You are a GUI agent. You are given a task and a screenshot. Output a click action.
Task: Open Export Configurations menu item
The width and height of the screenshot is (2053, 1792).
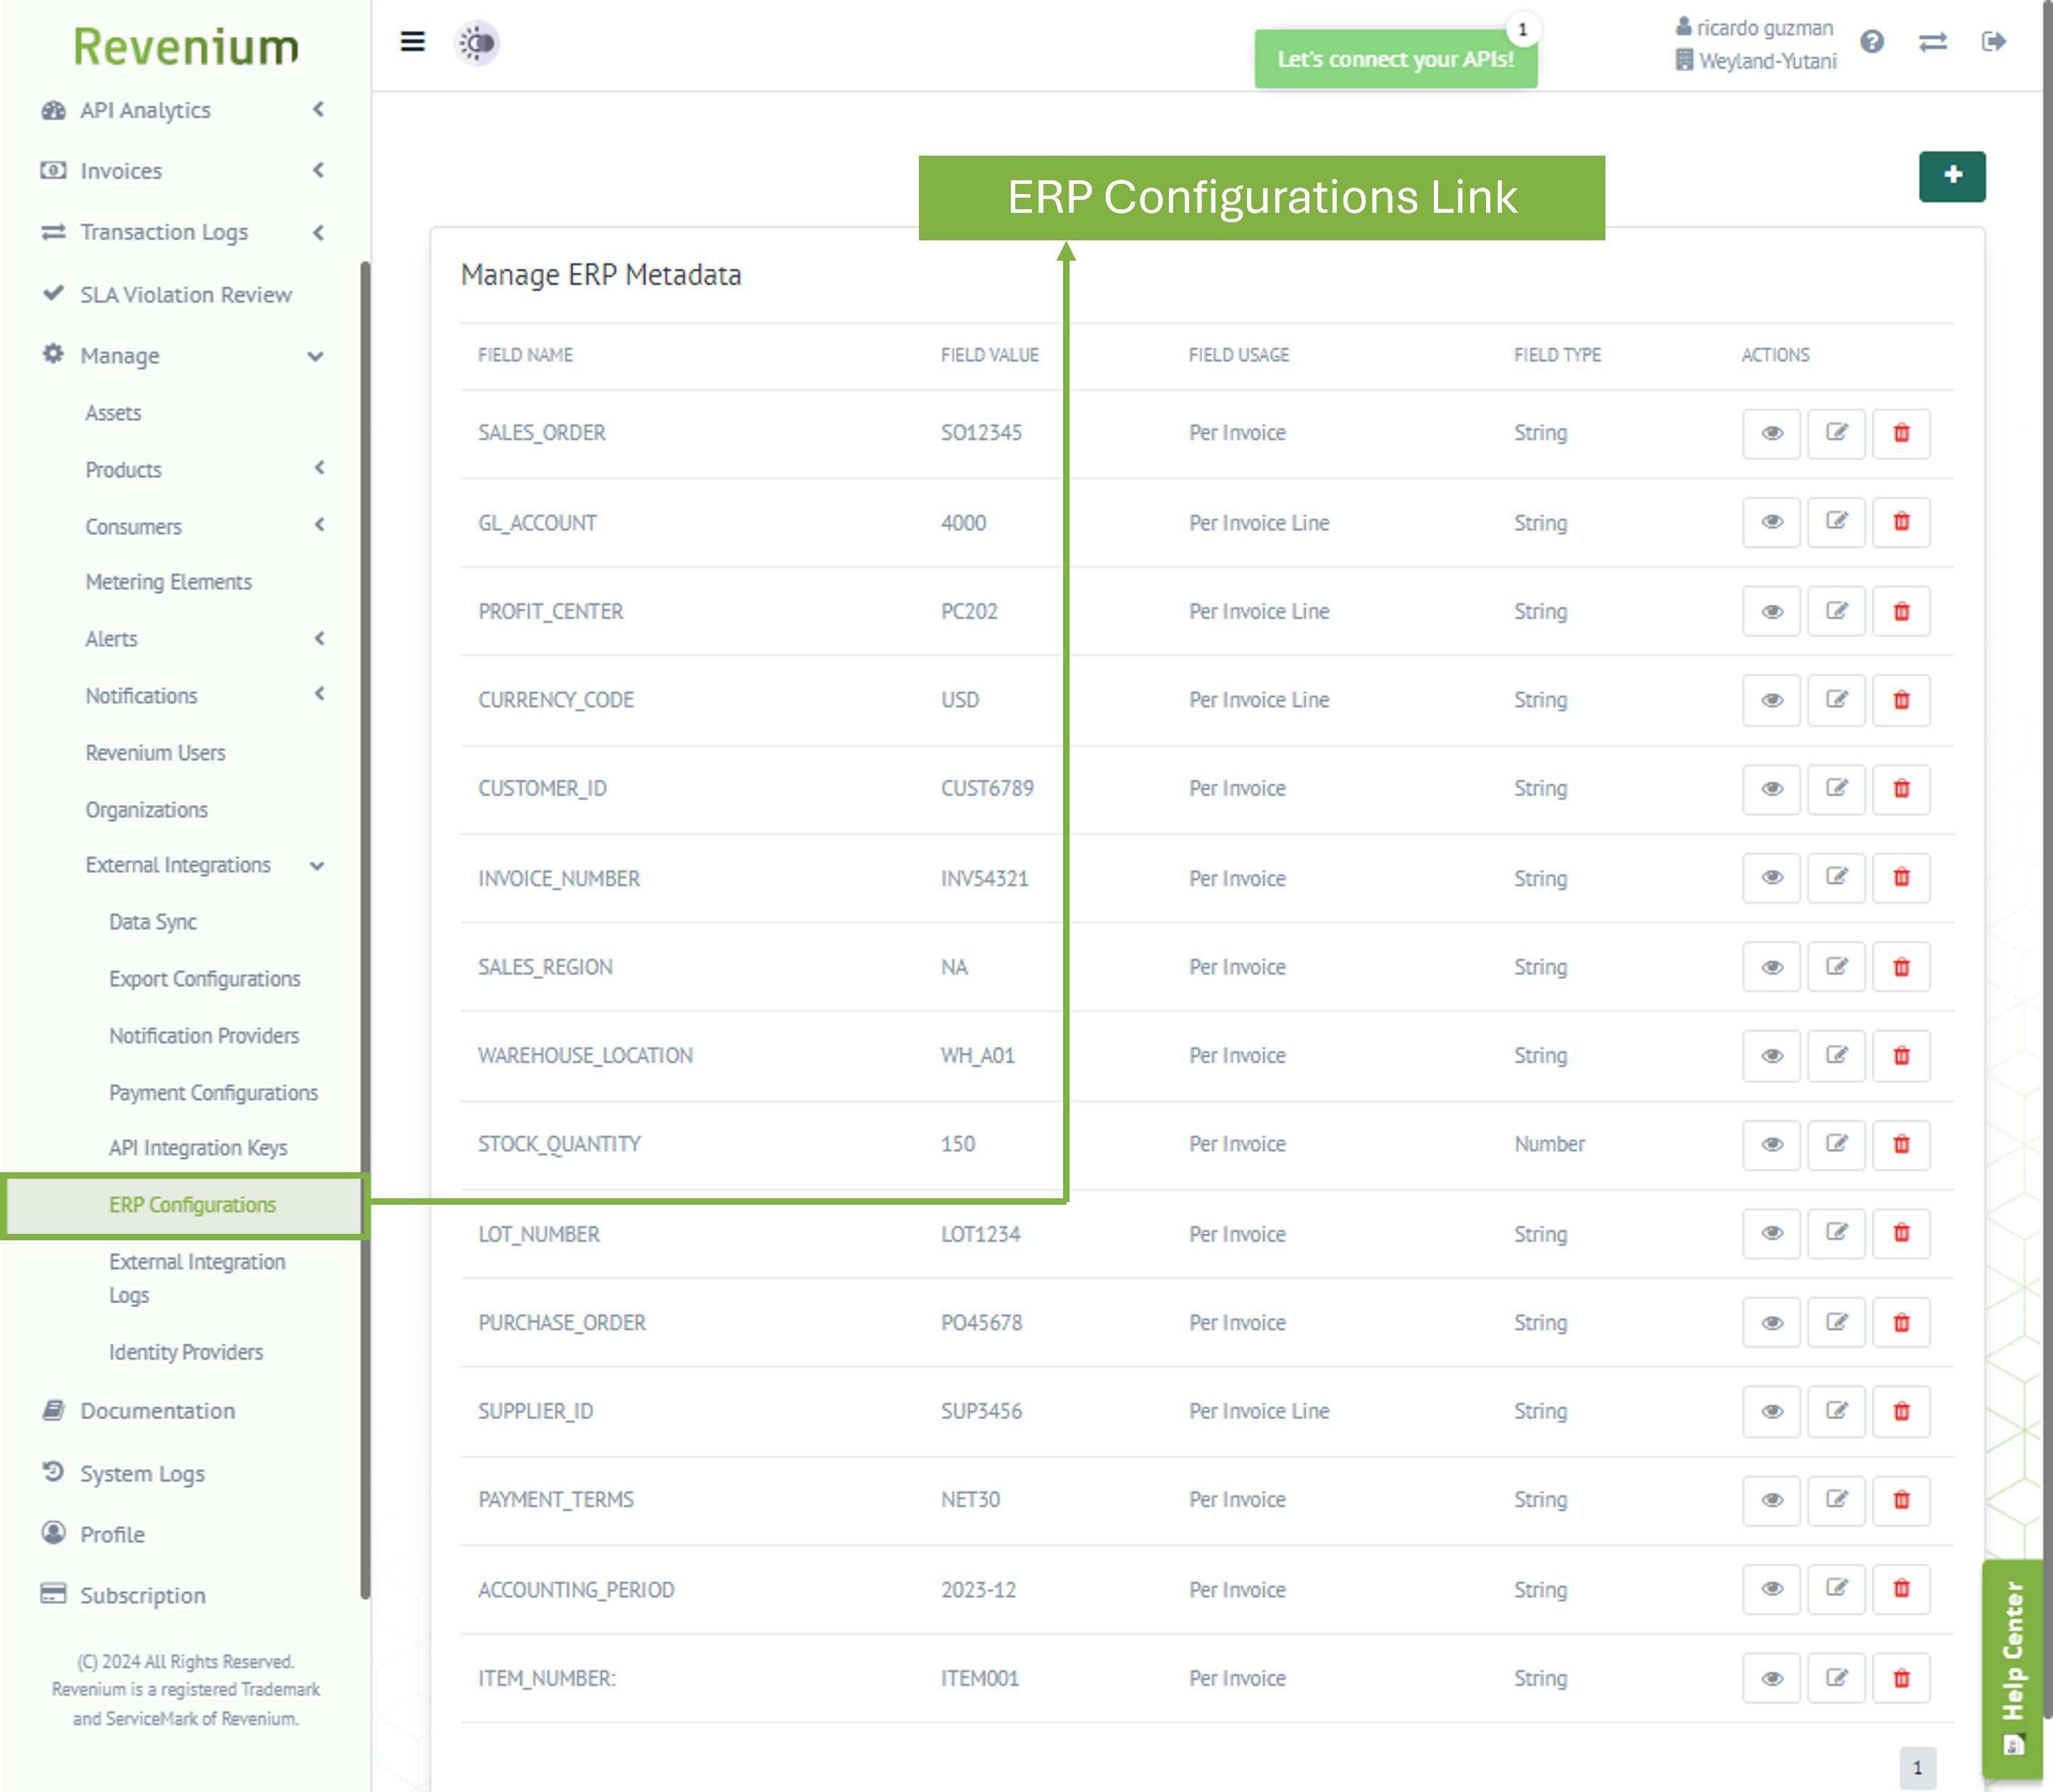point(204,979)
